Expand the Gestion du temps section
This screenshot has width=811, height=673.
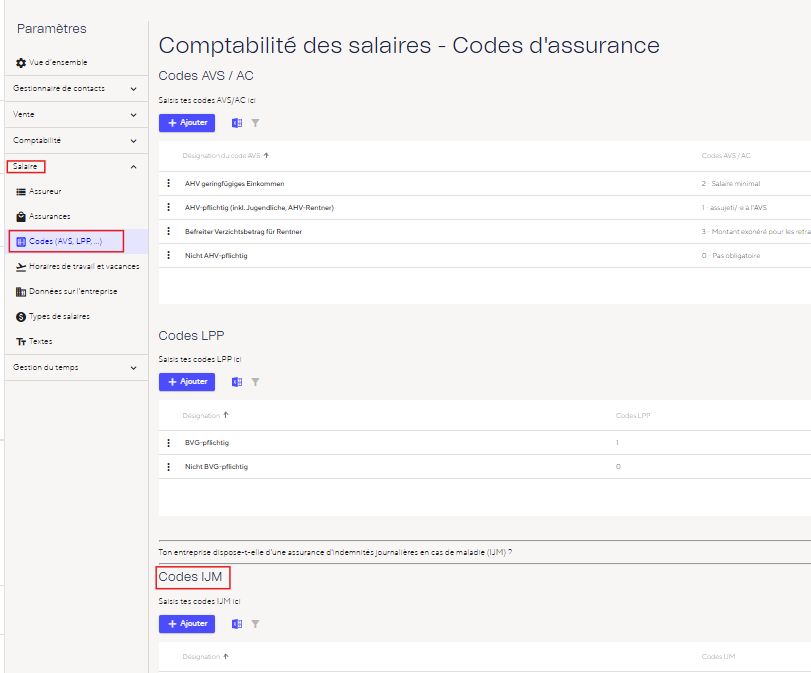(134, 368)
